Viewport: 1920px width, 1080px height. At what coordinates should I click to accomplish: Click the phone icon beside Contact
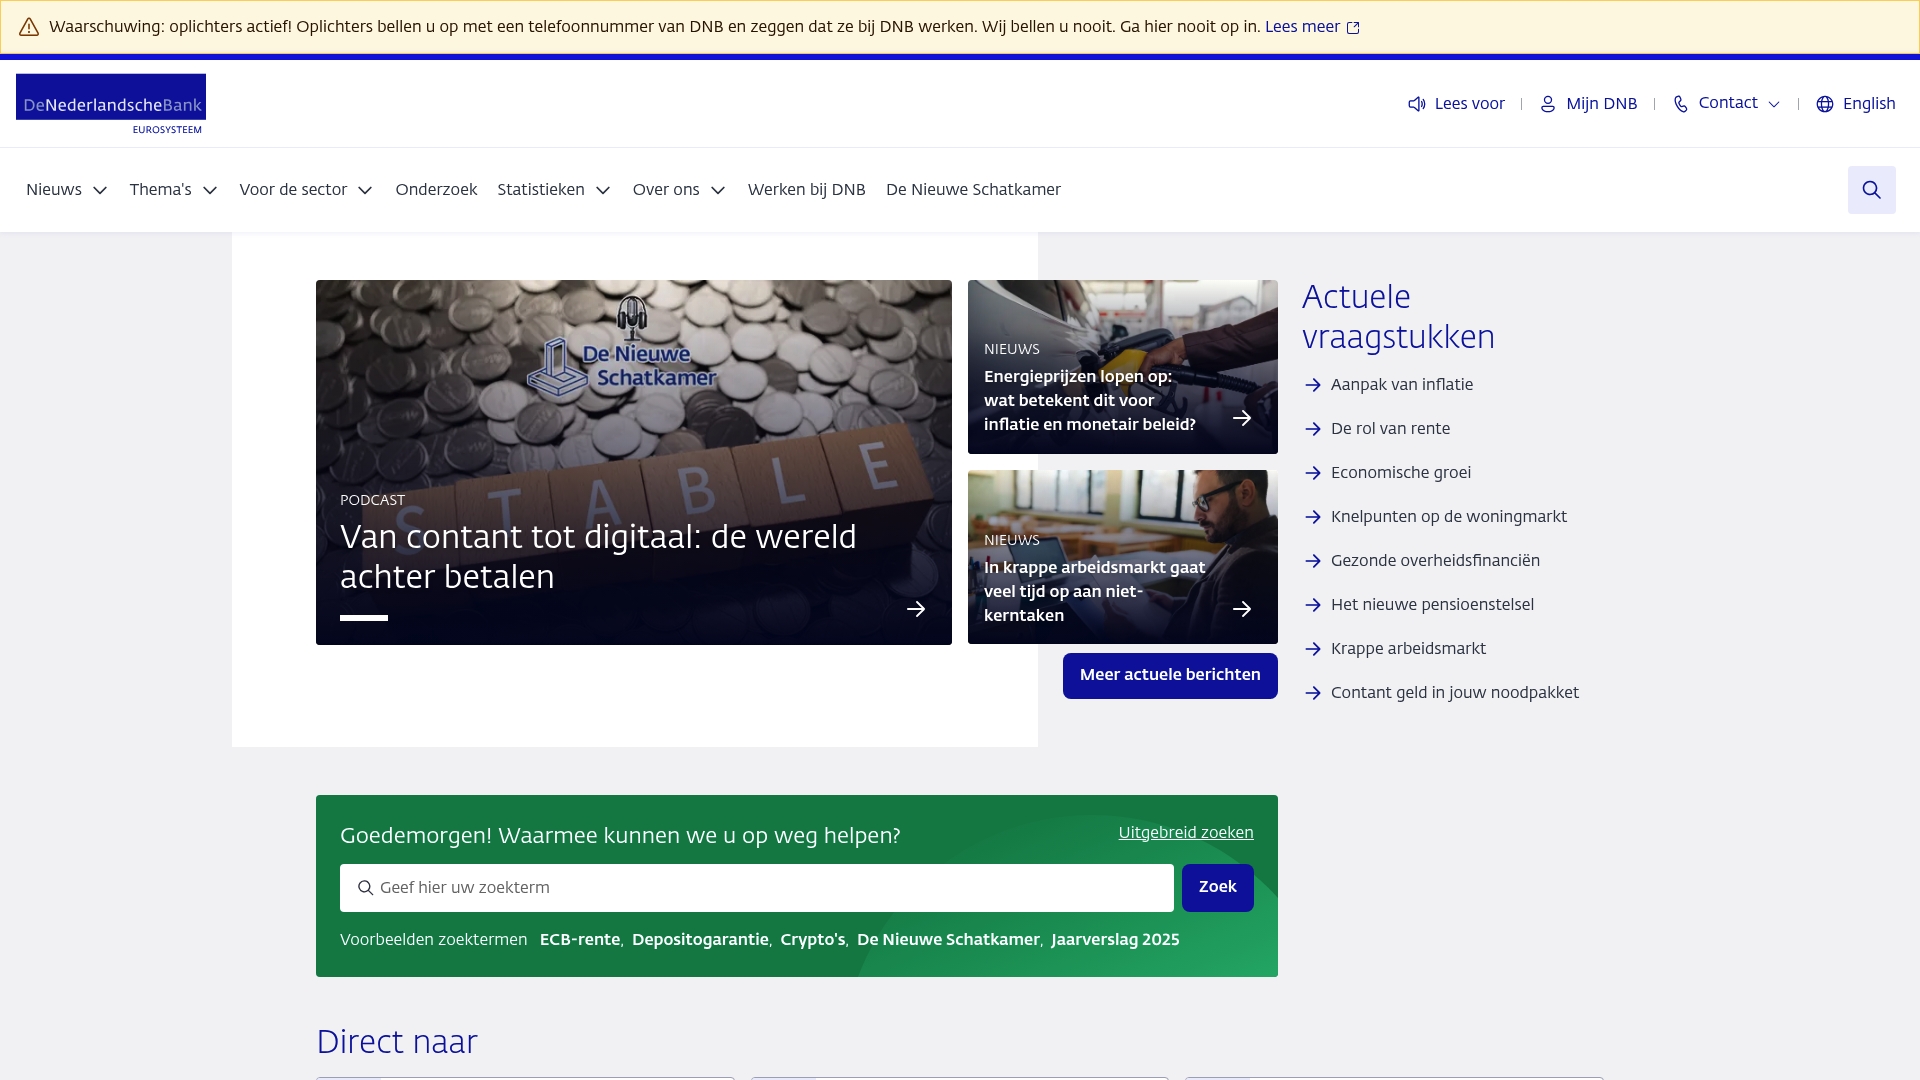pos(1681,104)
